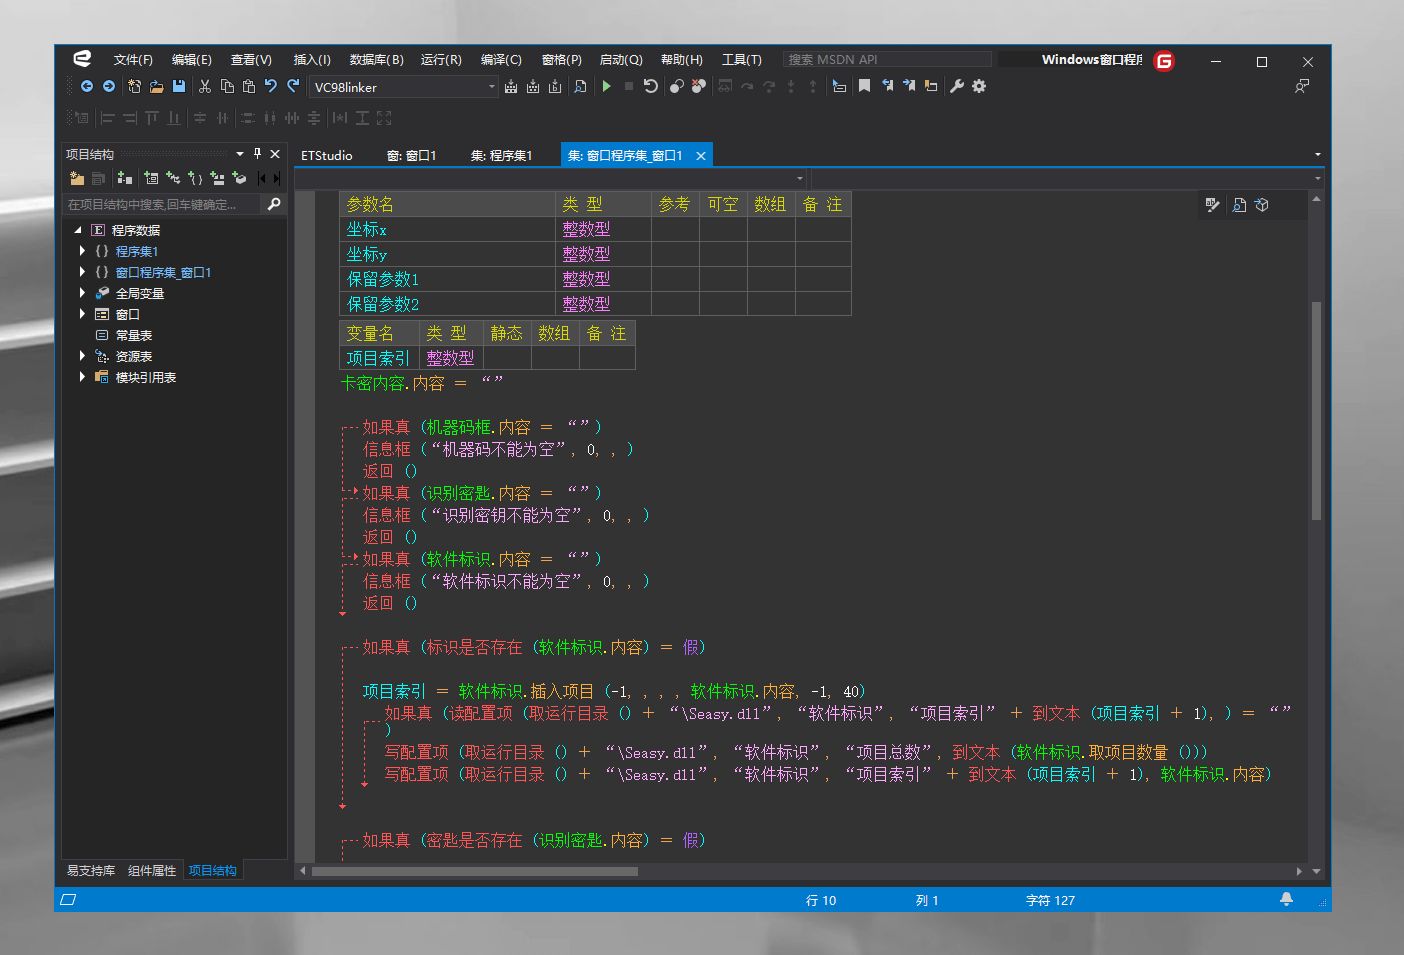
Task: Click the project structure search input
Action: (162, 204)
